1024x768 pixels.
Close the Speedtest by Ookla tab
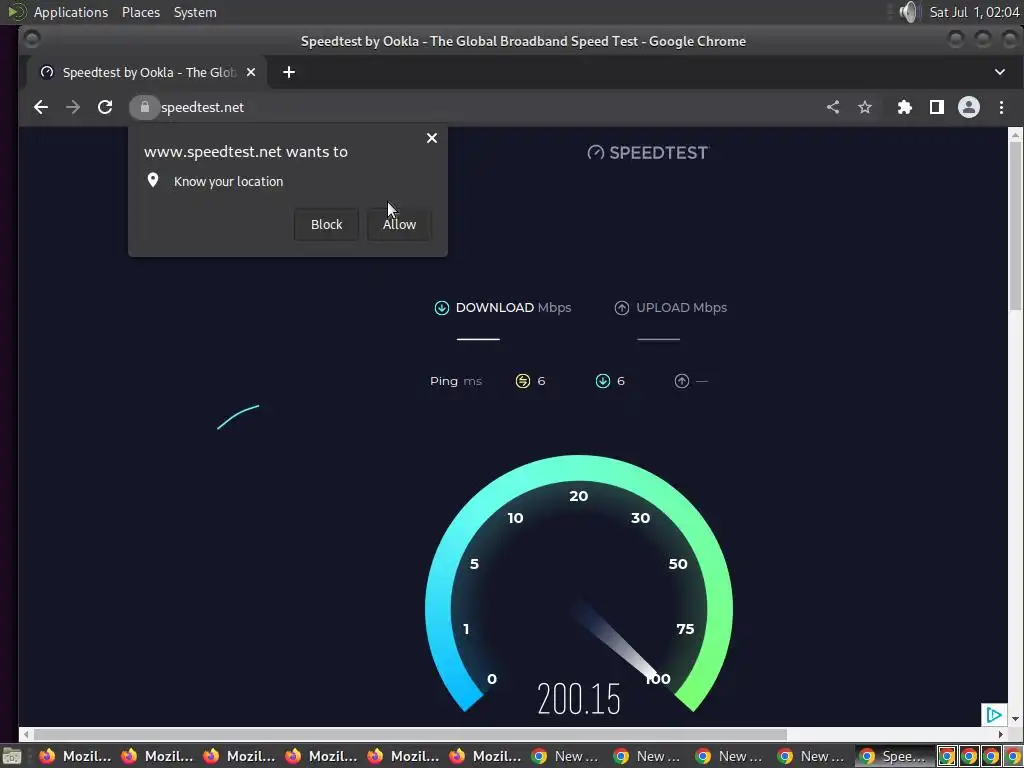251,72
